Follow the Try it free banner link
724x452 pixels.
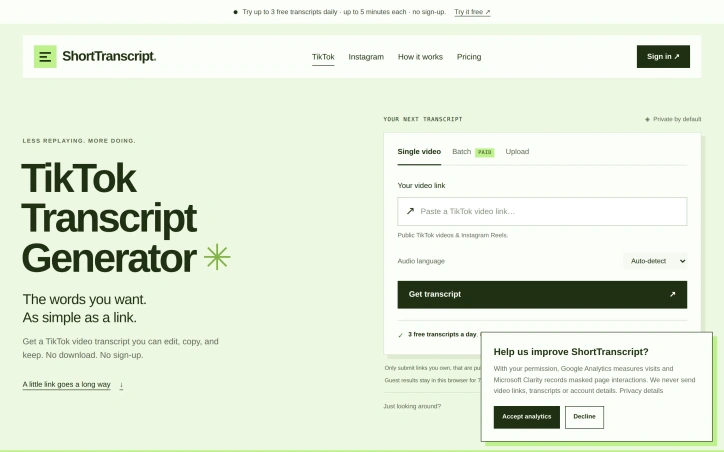coord(472,12)
